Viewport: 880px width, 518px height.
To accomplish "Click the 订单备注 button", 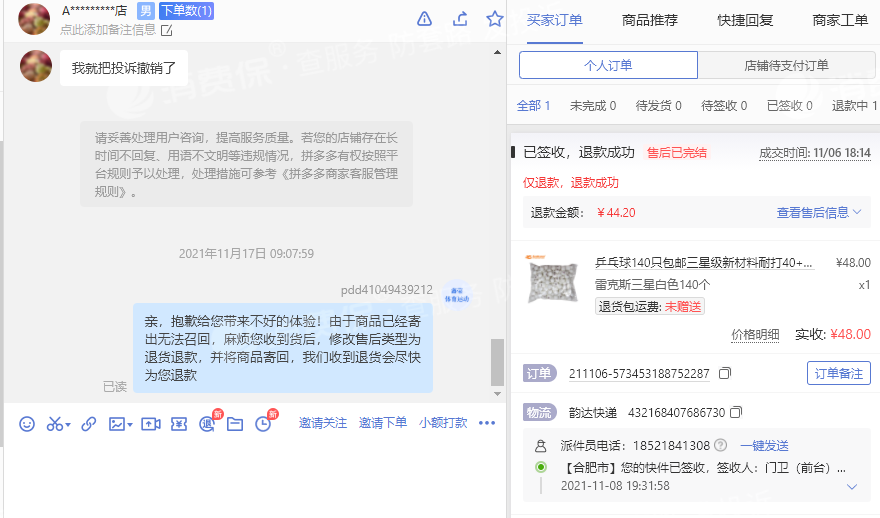I will tap(838, 373).
